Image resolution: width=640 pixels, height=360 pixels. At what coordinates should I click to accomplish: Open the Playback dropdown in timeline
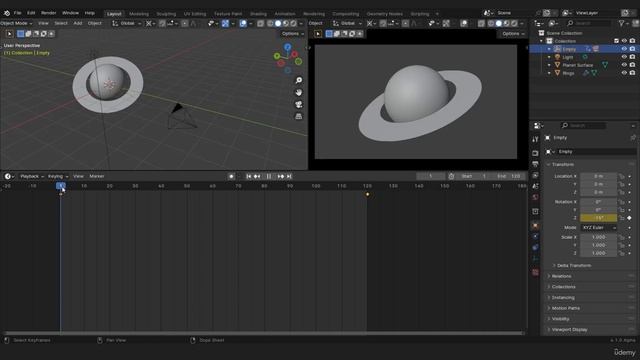point(31,176)
